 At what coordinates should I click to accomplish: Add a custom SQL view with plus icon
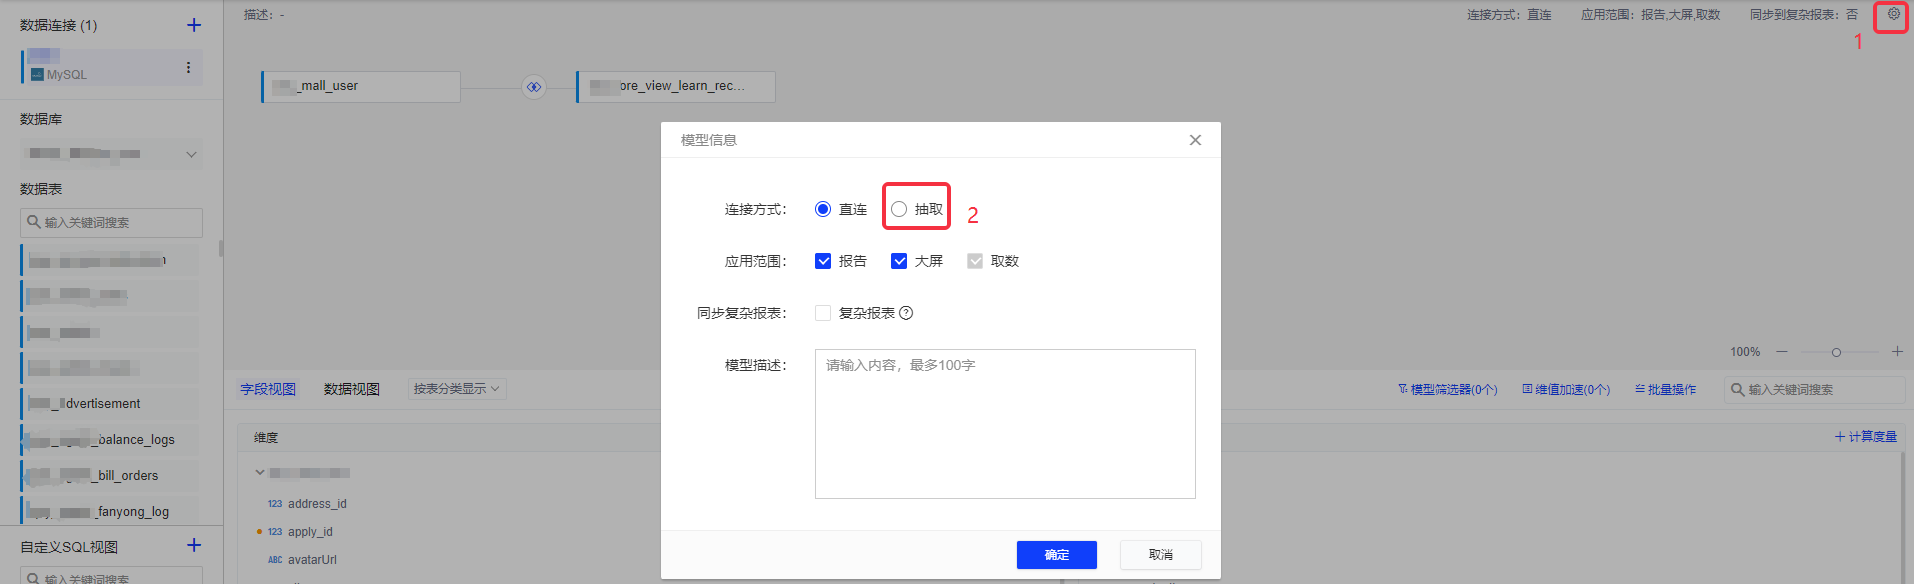194,545
